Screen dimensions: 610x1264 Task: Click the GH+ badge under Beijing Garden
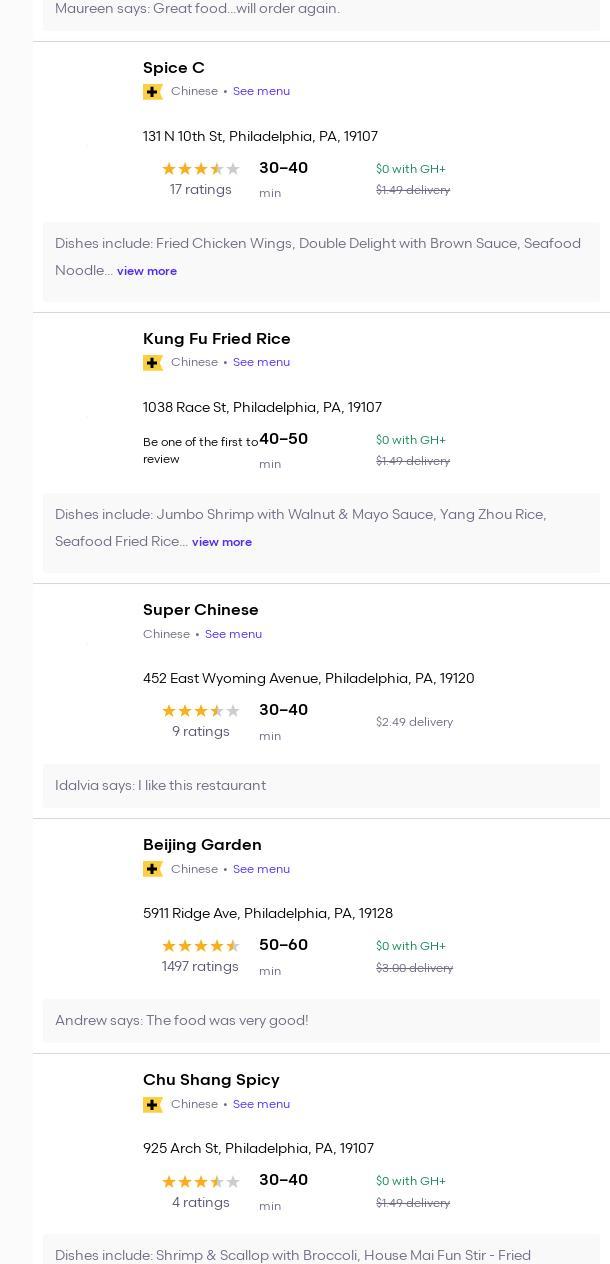click(153, 869)
